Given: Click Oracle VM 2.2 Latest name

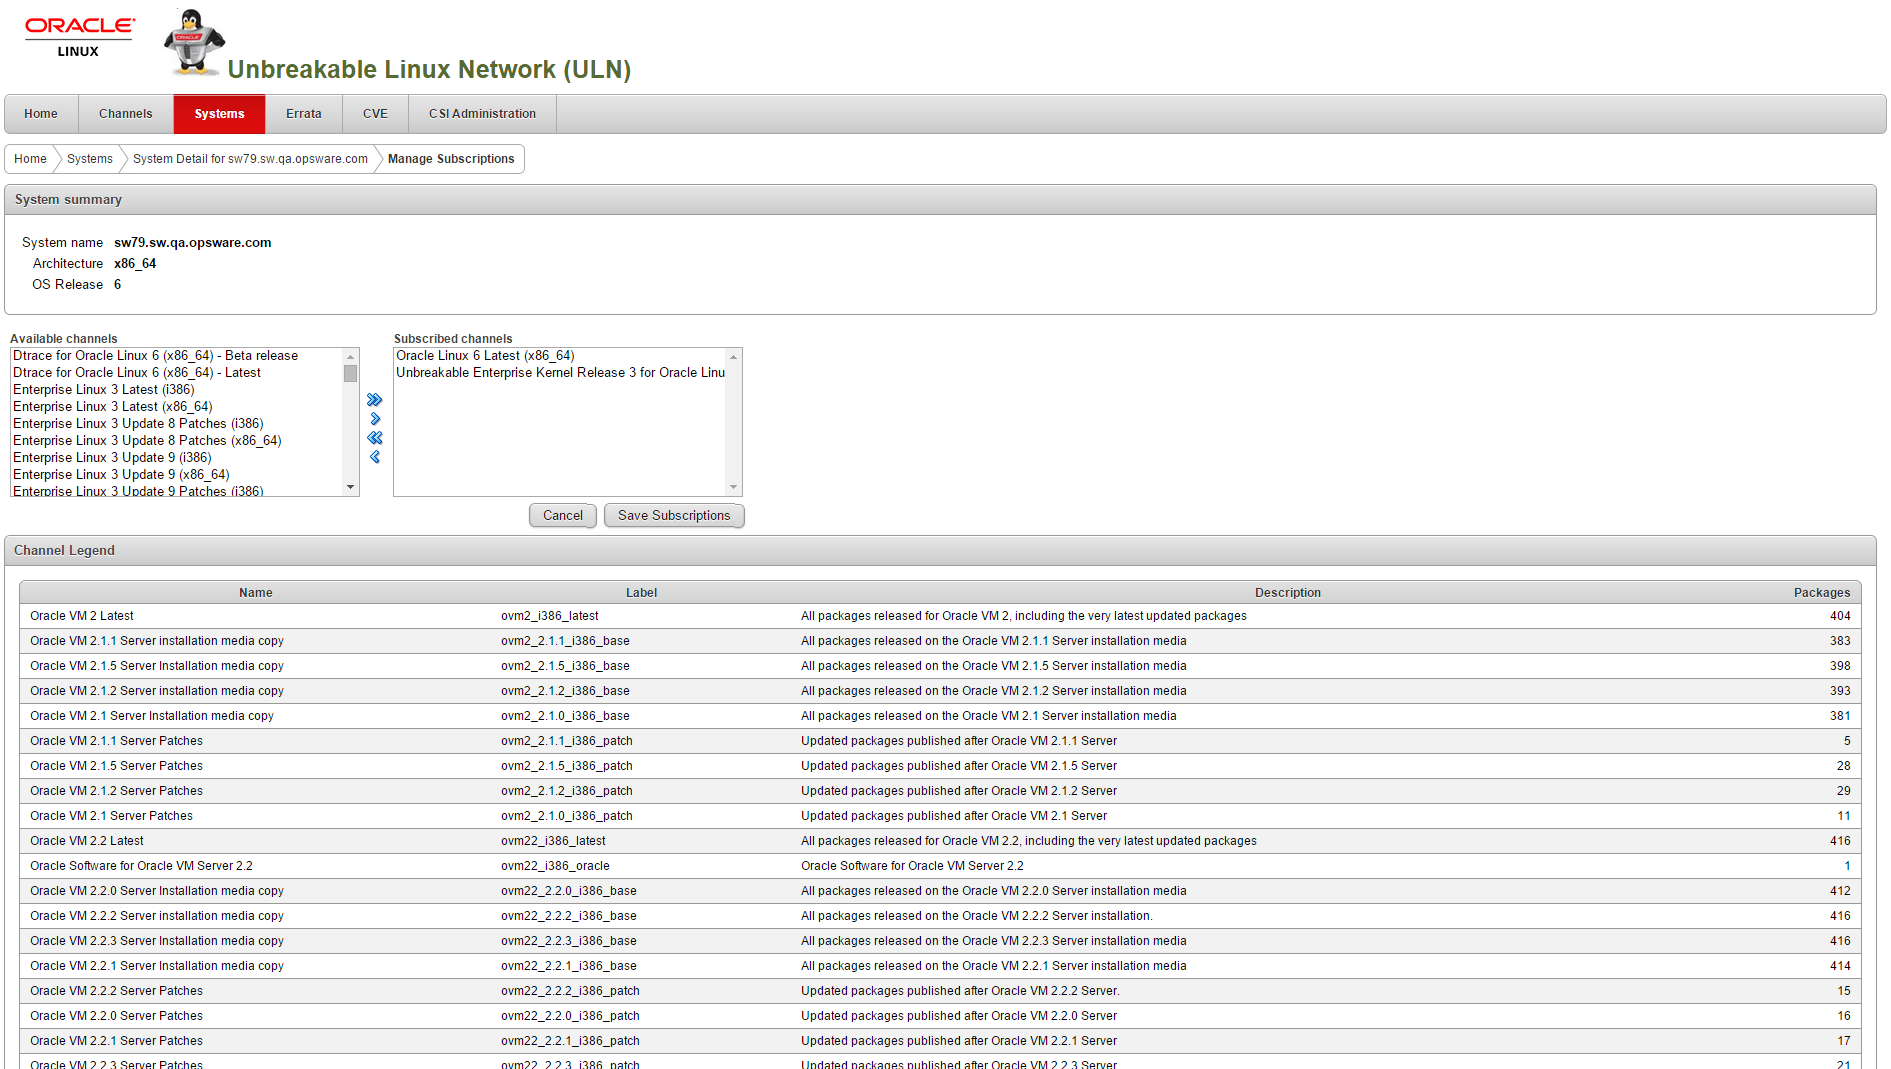Looking at the screenshot, I should [x=87, y=841].
